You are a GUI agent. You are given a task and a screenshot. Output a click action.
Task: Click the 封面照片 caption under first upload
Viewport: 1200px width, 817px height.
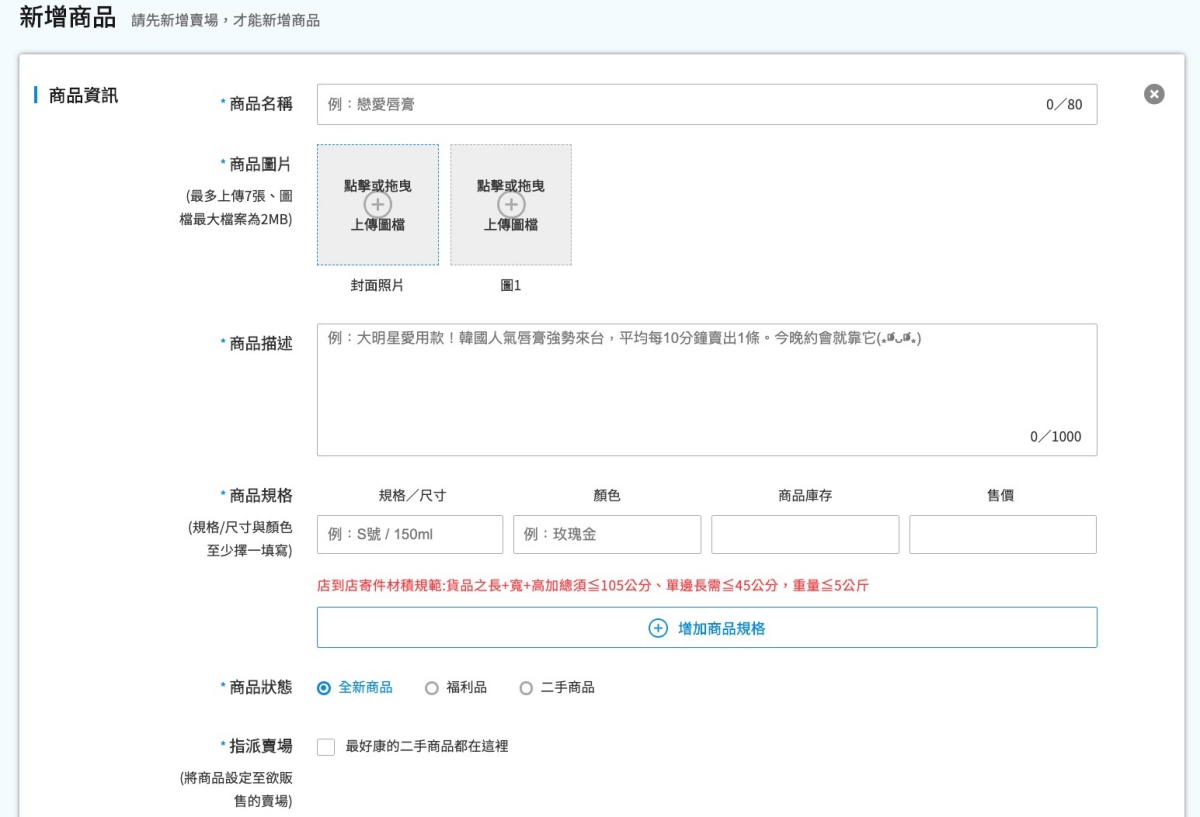click(x=378, y=286)
